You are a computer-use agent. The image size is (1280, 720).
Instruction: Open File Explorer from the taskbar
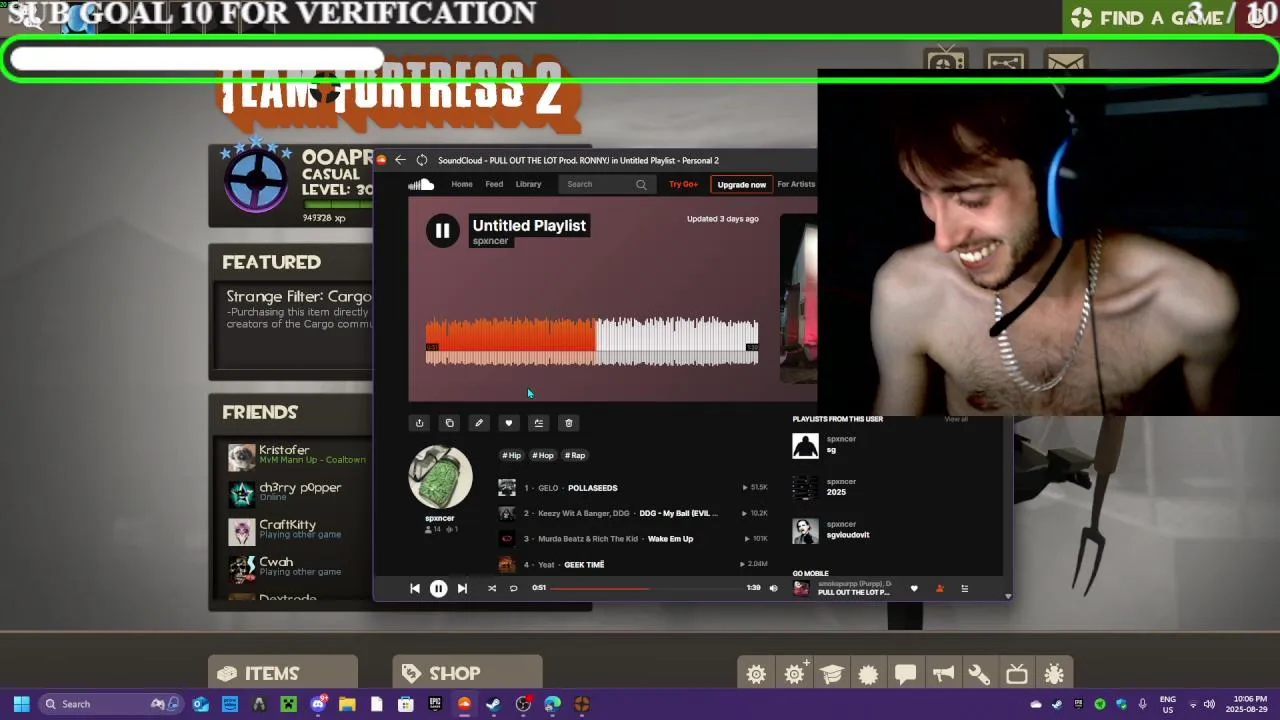pyautogui.click(x=347, y=704)
